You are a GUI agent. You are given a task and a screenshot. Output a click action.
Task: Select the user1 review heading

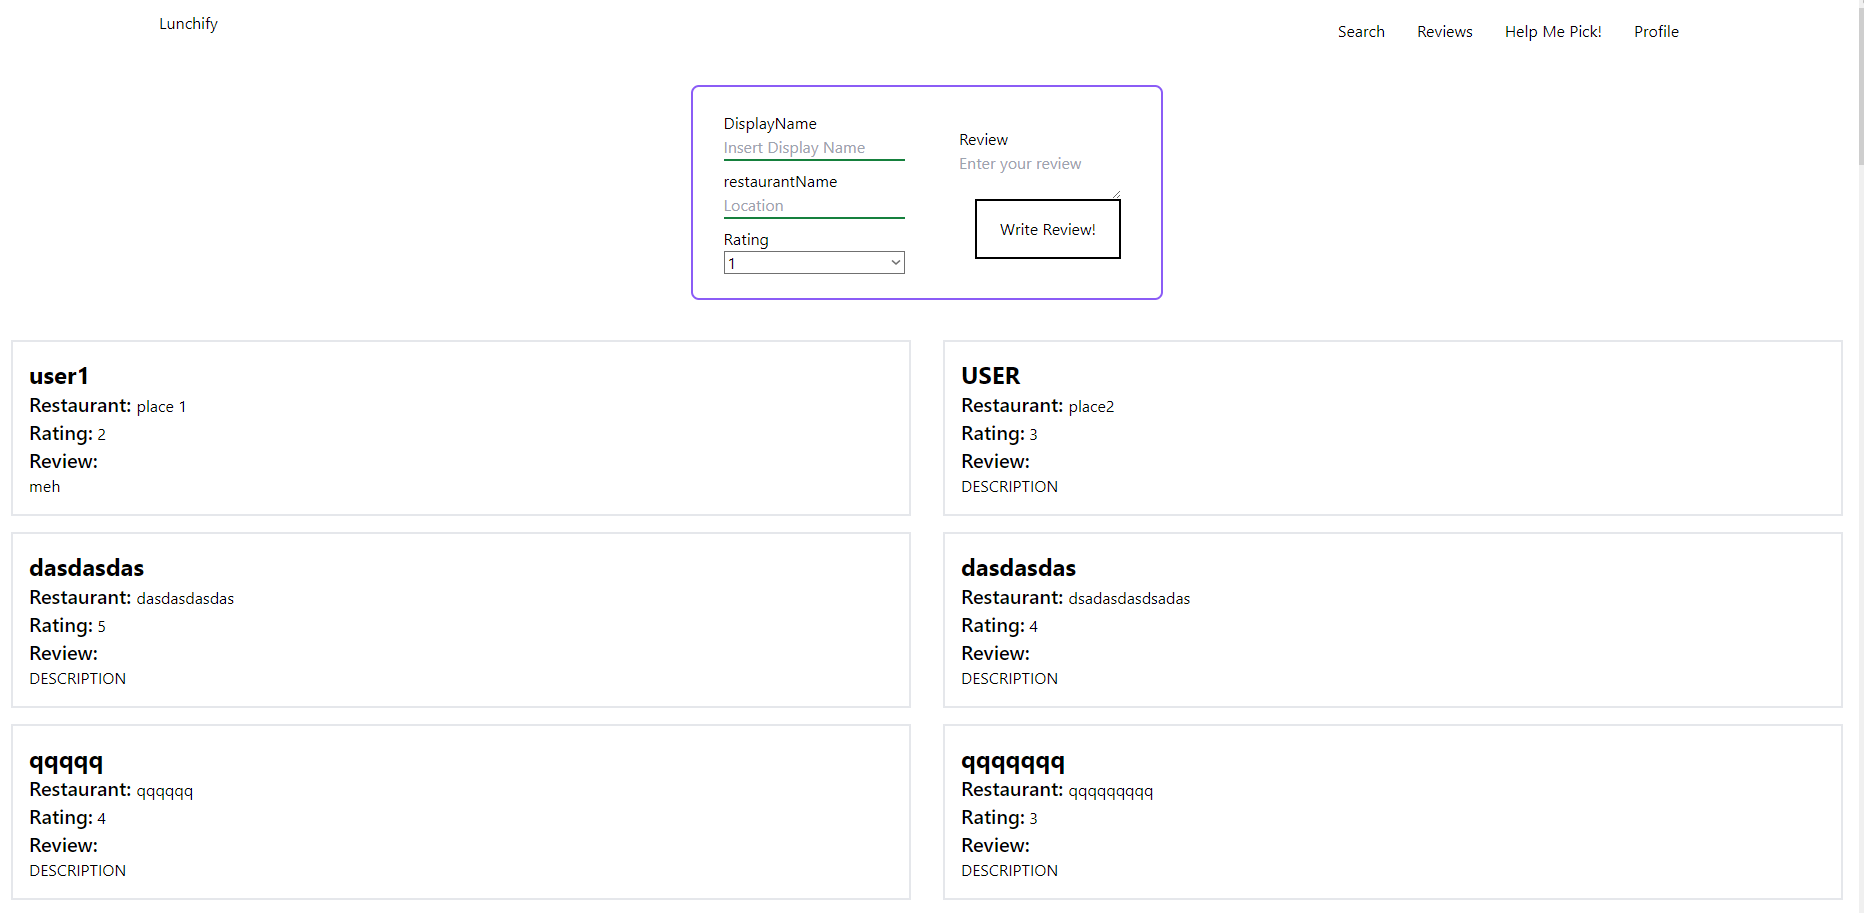[x=59, y=376]
